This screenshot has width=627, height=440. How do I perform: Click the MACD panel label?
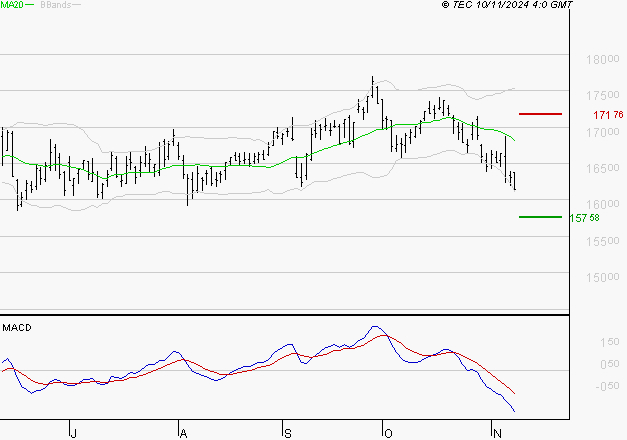tap(17, 328)
